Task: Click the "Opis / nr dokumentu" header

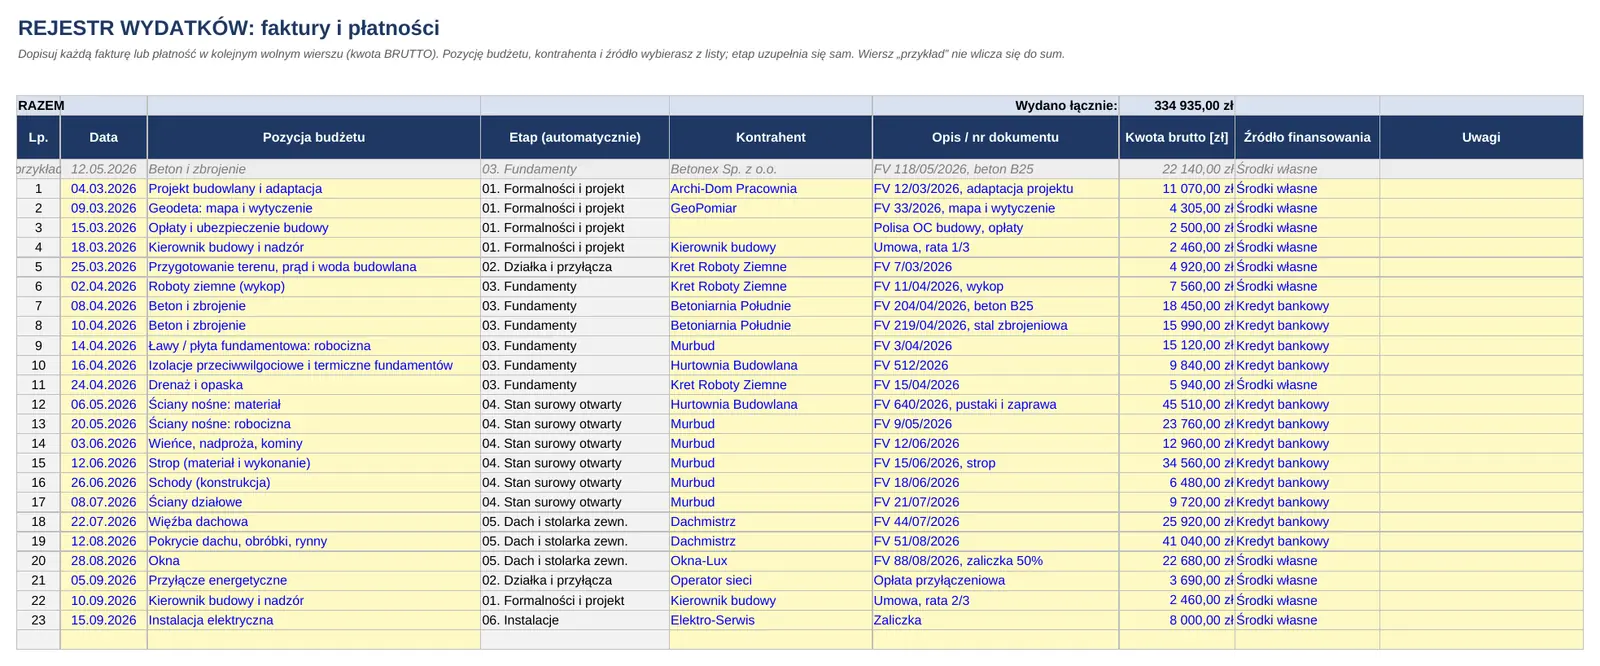Action: 995,137
